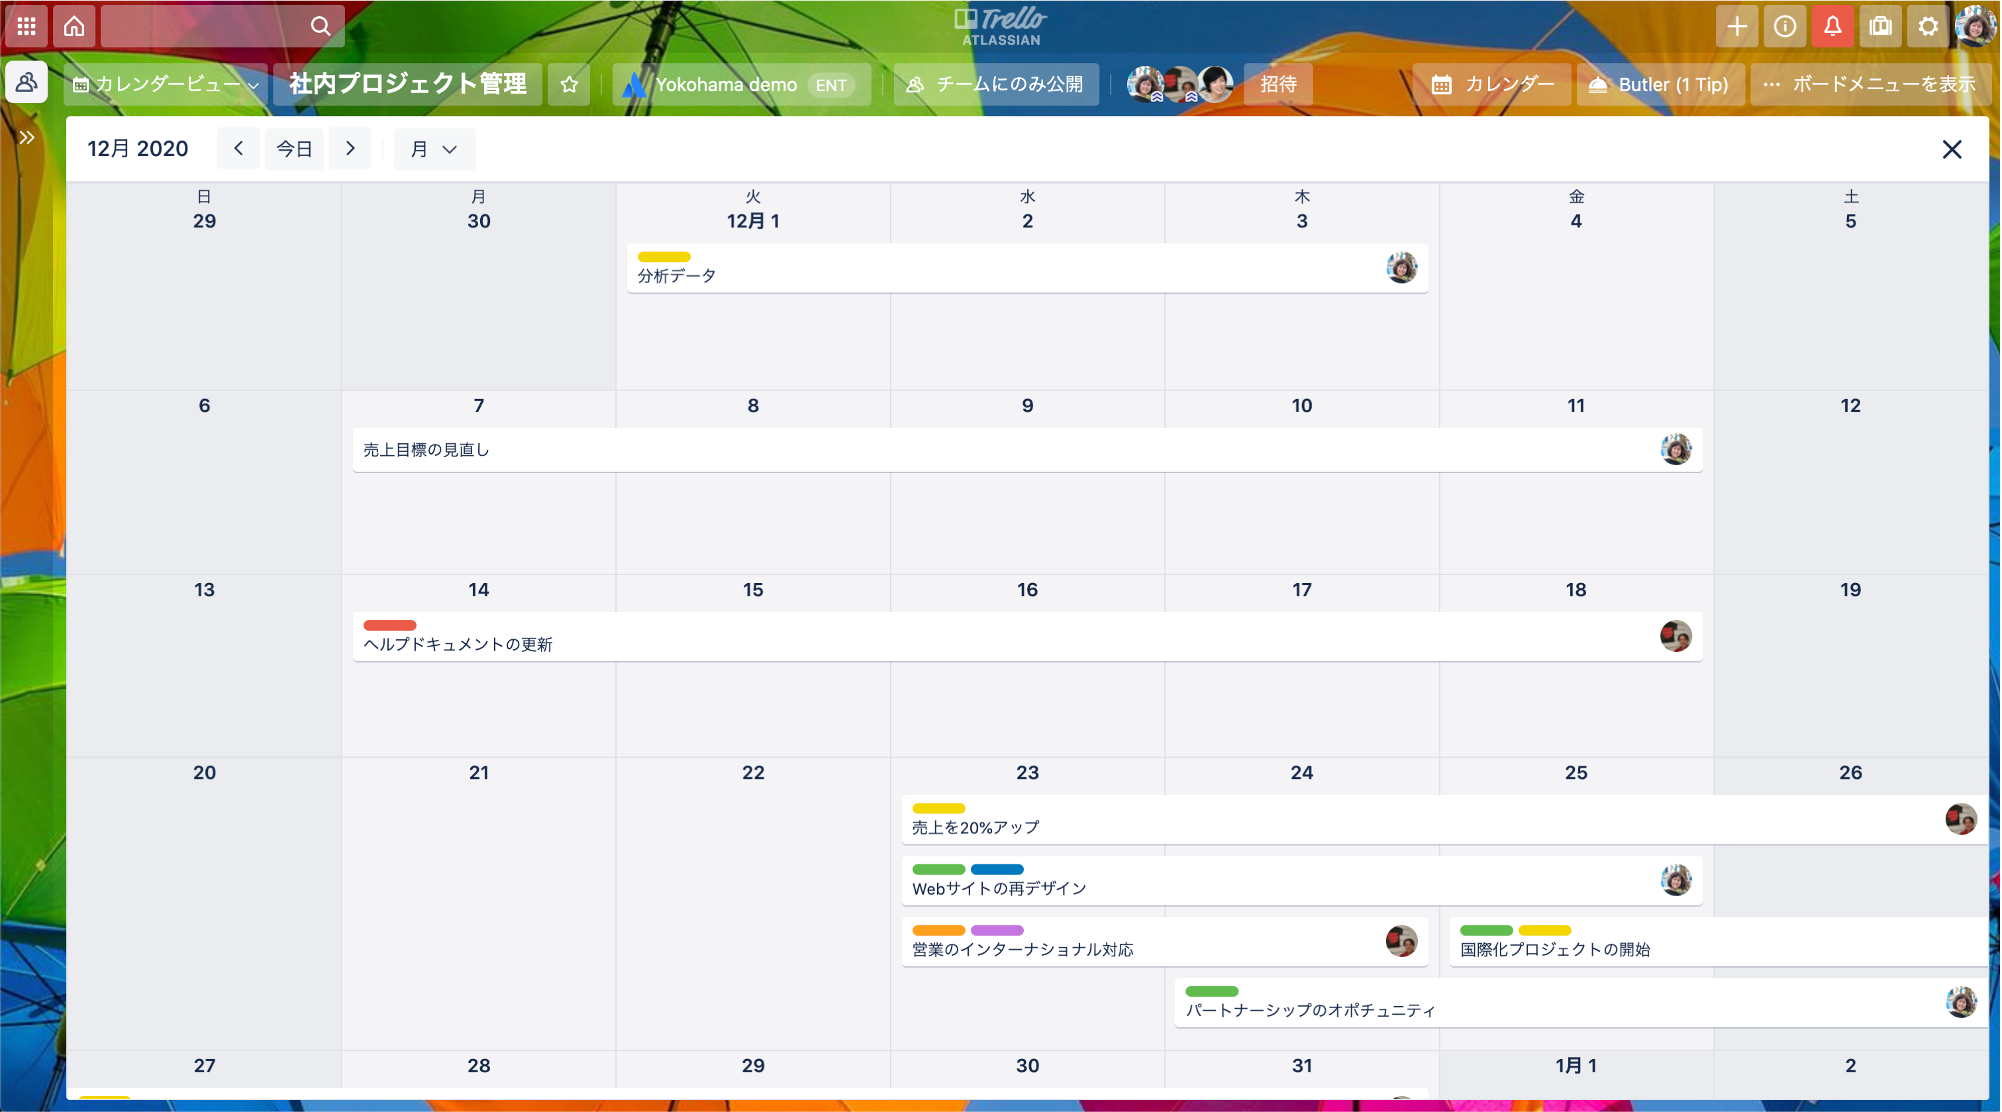Expand the left sidebar double chevron
Screen dimensions: 2002x1112
27,137
